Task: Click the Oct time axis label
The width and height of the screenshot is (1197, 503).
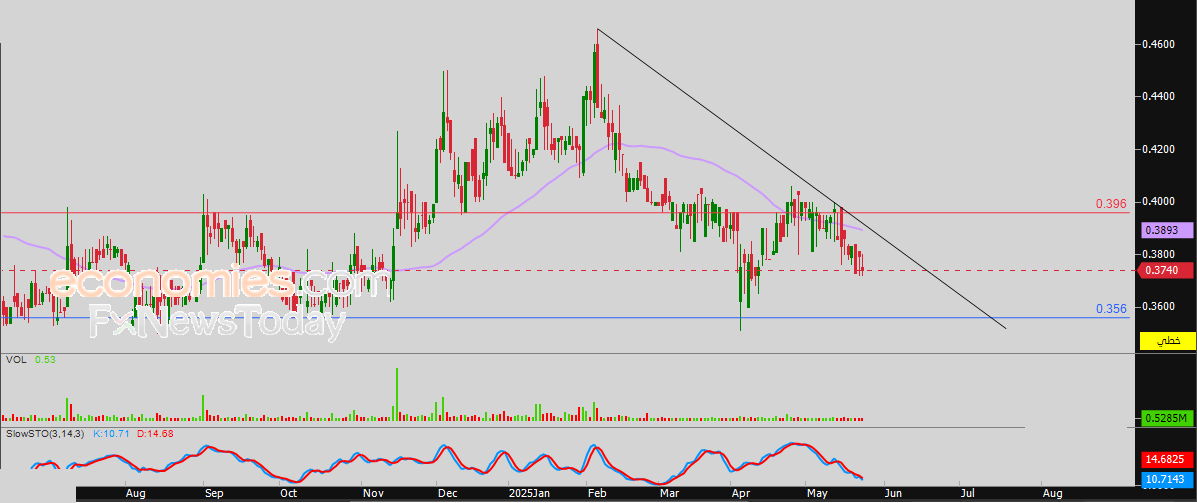Action: pyautogui.click(x=288, y=494)
